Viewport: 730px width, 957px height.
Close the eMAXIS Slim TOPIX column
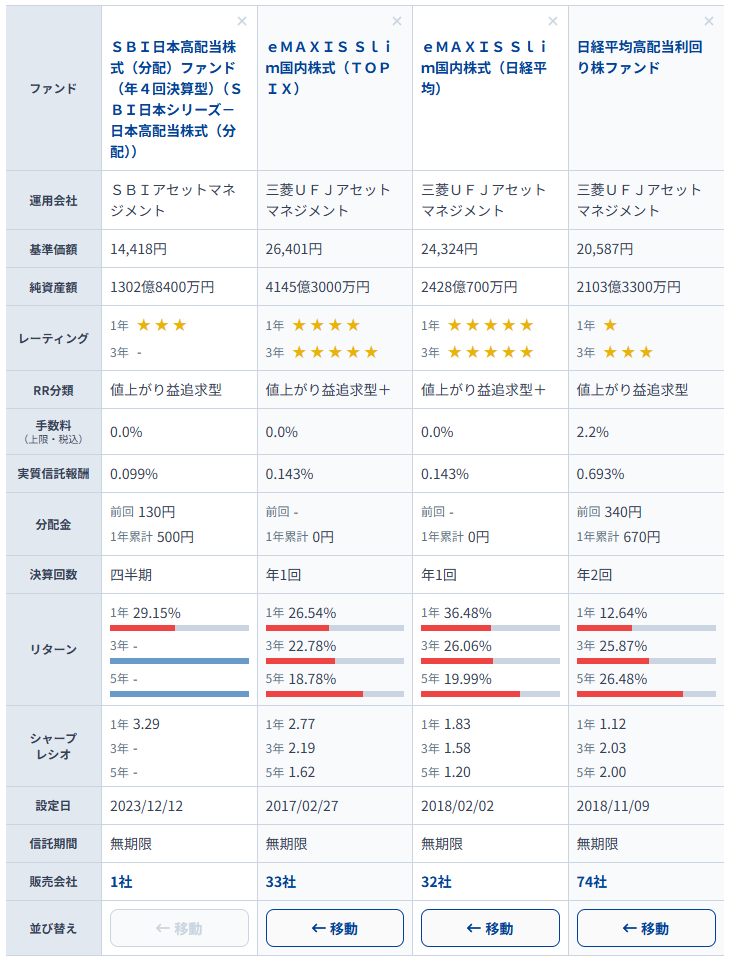[397, 21]
